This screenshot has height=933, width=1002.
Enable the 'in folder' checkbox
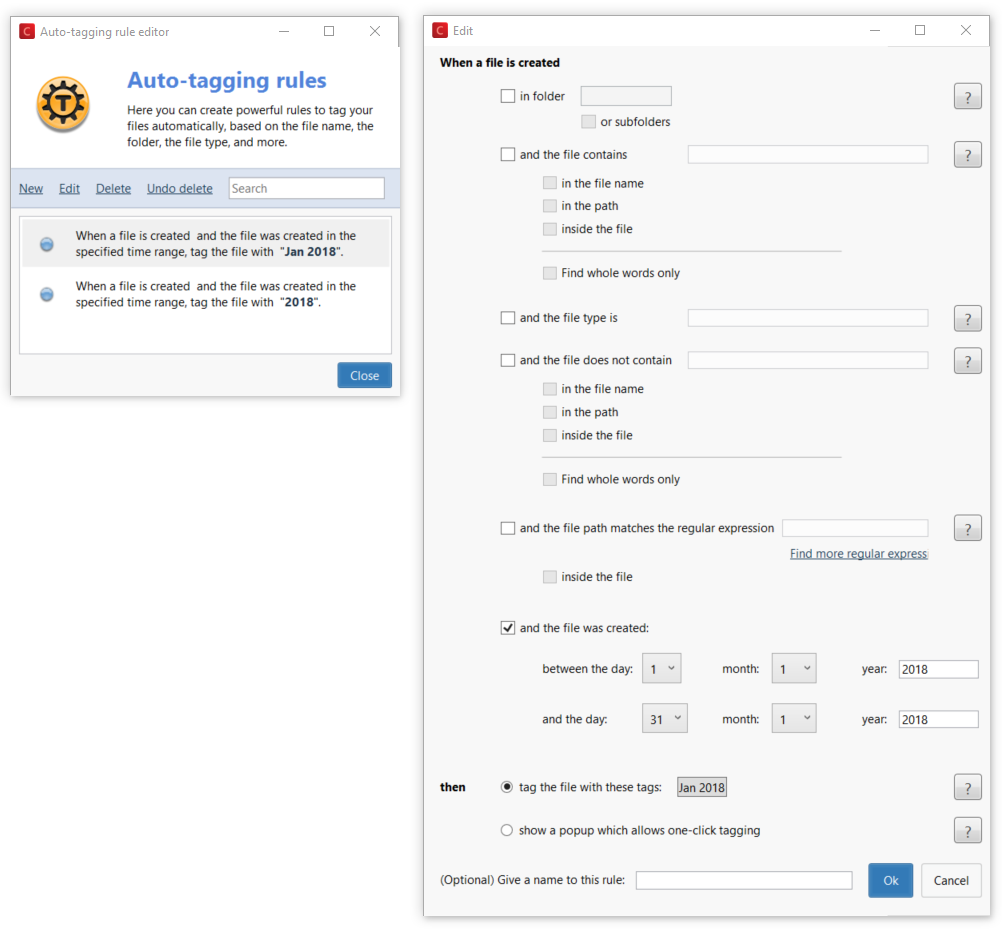point(508,97)
